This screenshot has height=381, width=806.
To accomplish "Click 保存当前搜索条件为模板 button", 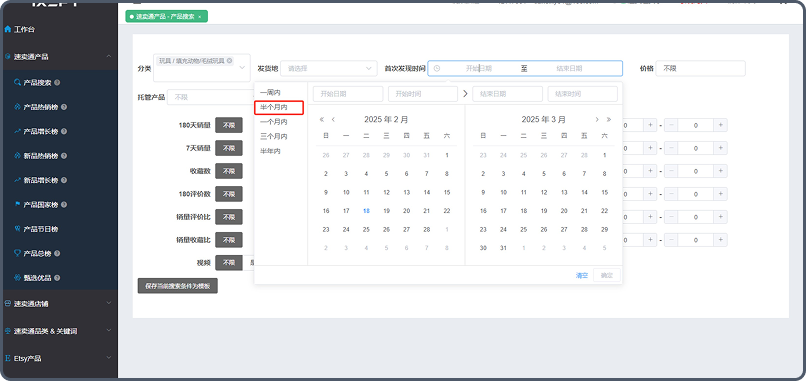I will [x=177, y=286].
